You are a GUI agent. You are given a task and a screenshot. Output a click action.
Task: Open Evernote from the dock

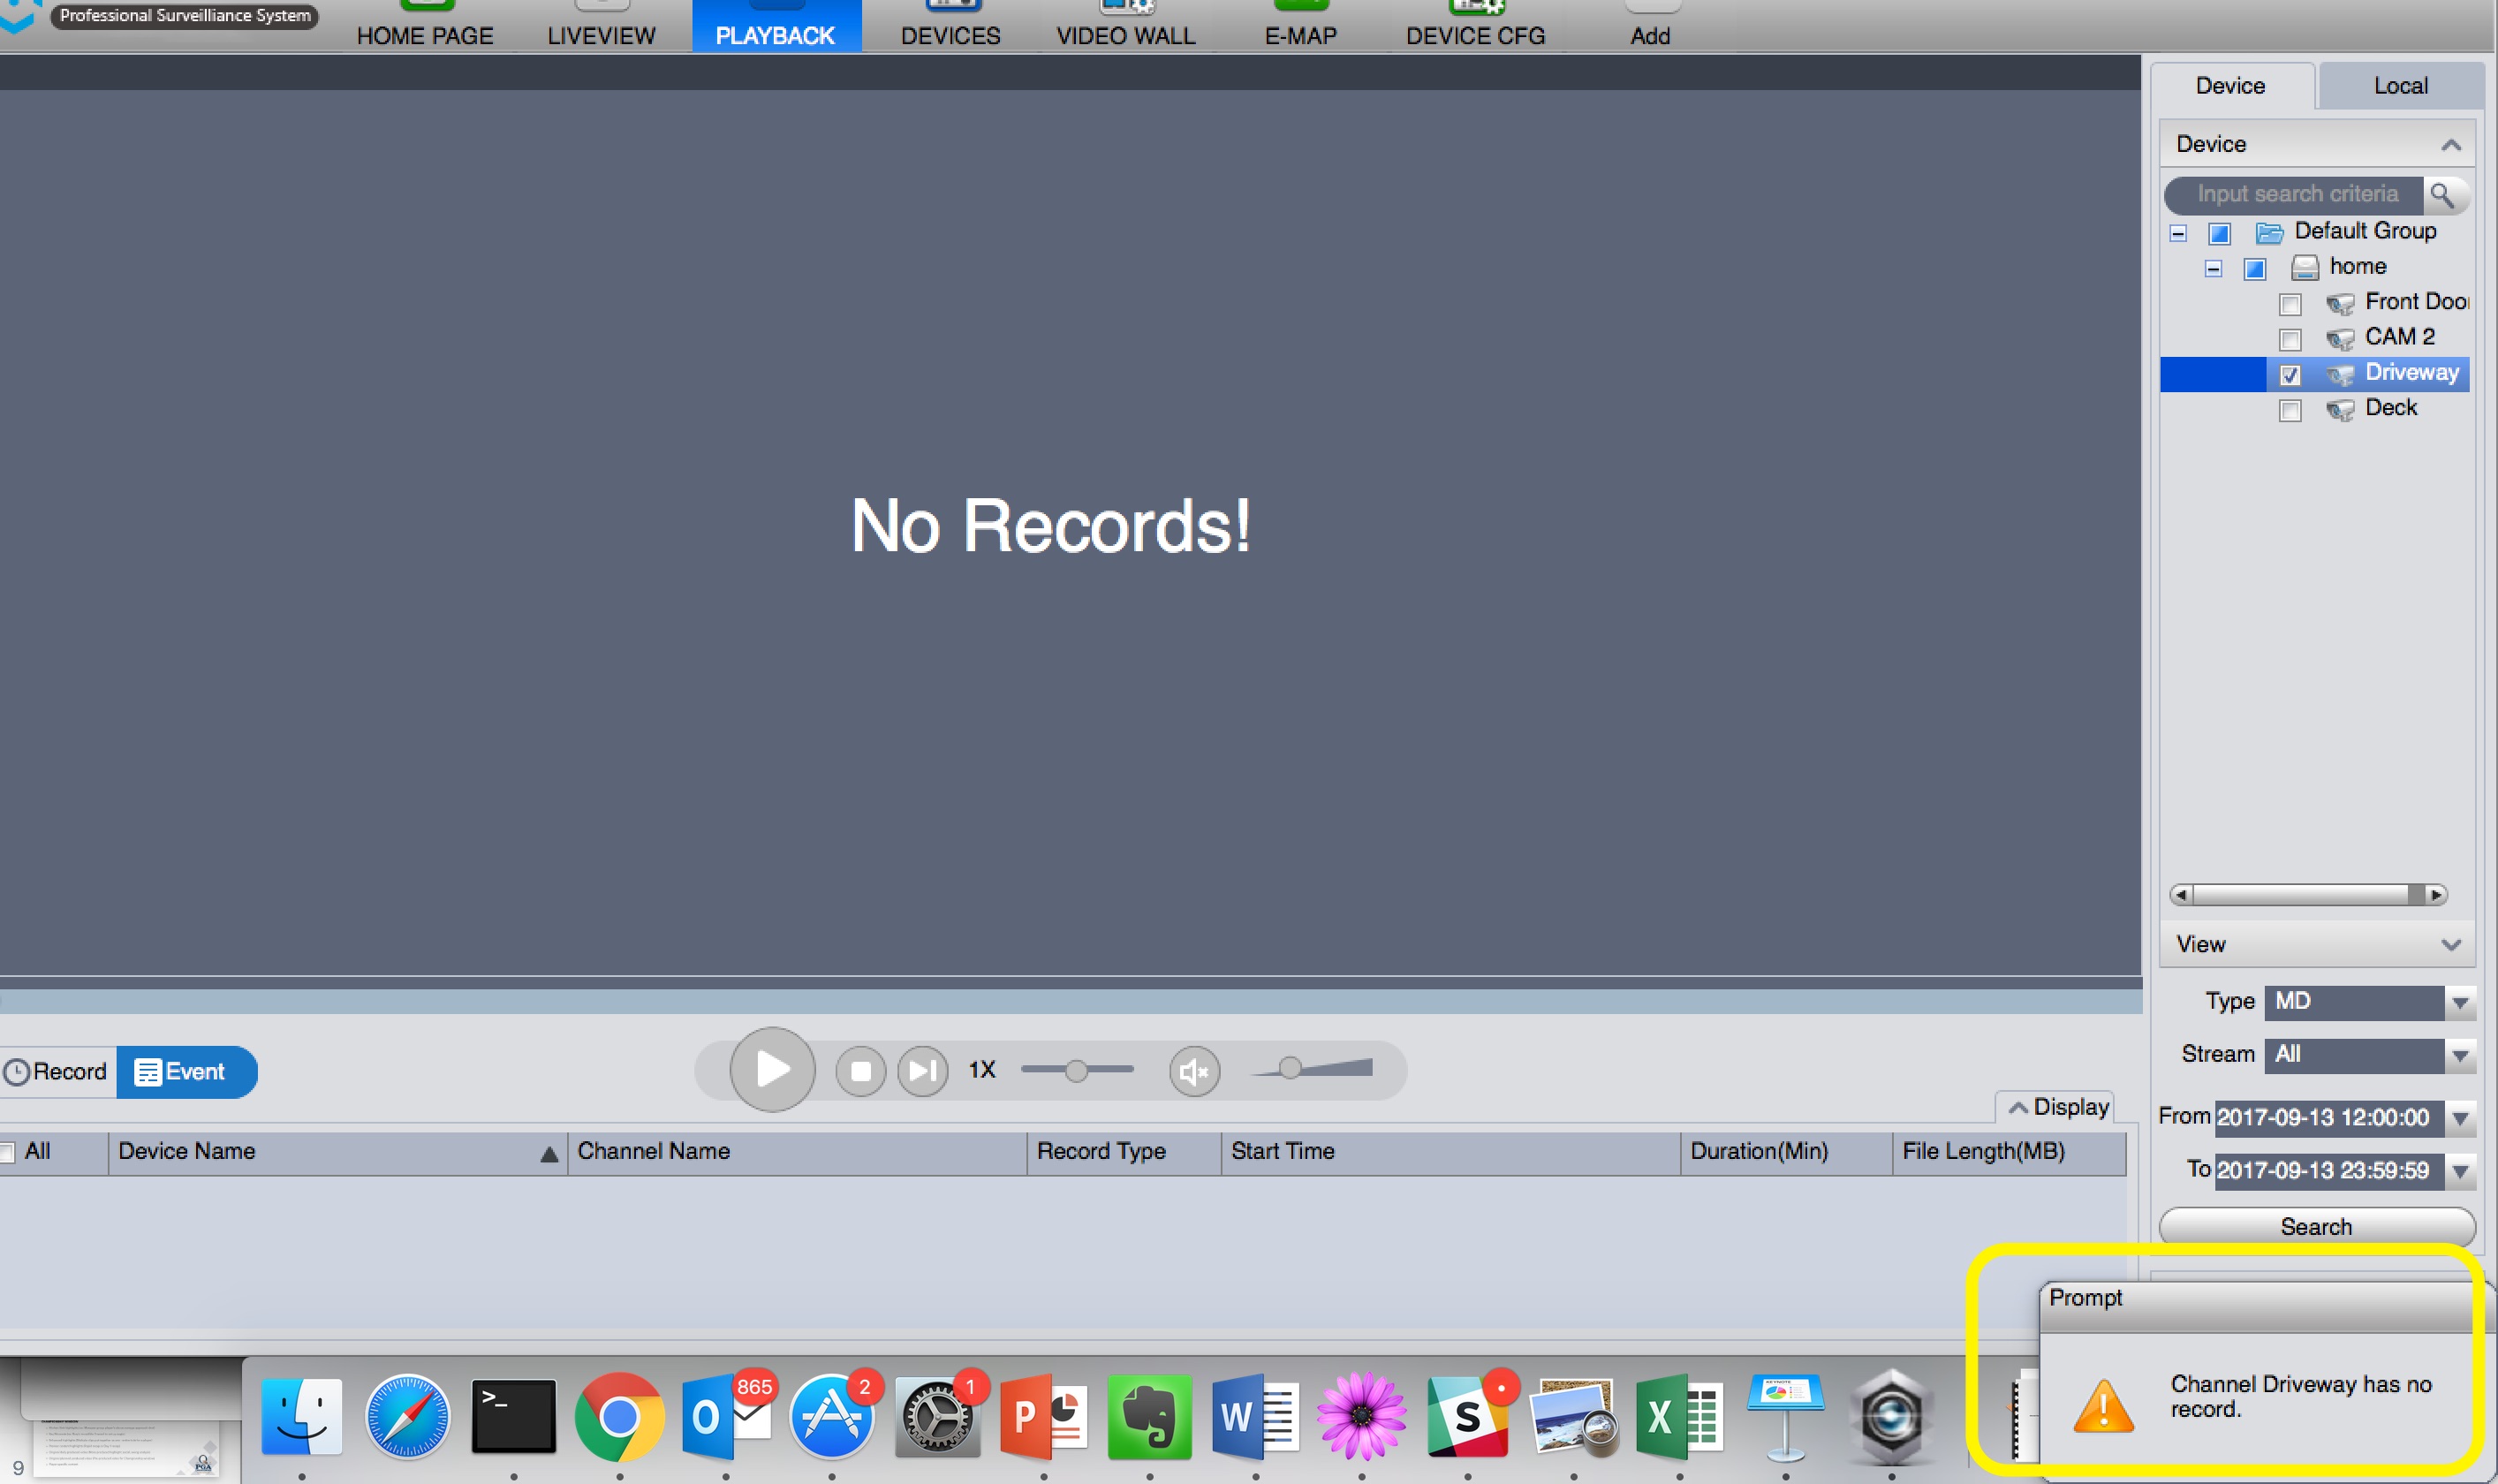[1149, 1416]
